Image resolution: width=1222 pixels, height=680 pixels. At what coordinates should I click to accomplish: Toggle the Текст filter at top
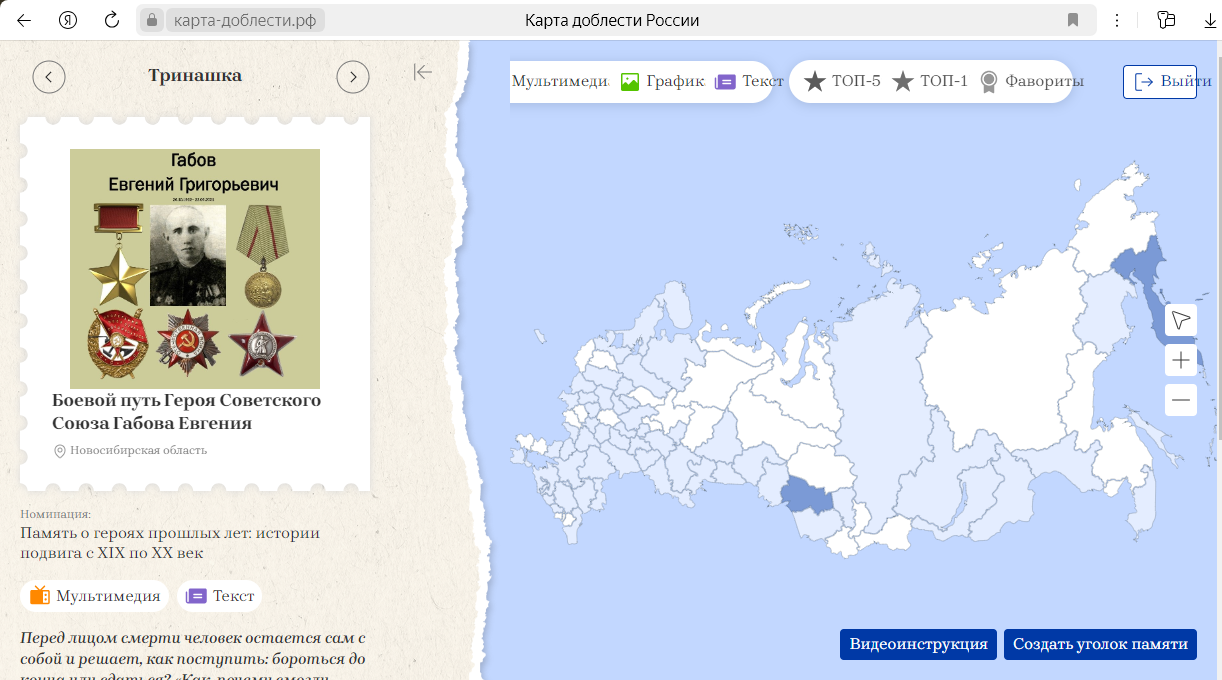(749, 81)
